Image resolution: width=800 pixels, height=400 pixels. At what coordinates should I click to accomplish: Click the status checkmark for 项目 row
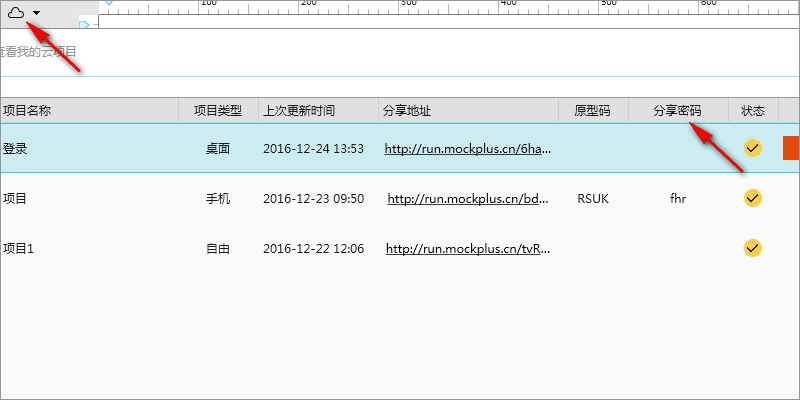pyautogui.click(x=753, y=198)
